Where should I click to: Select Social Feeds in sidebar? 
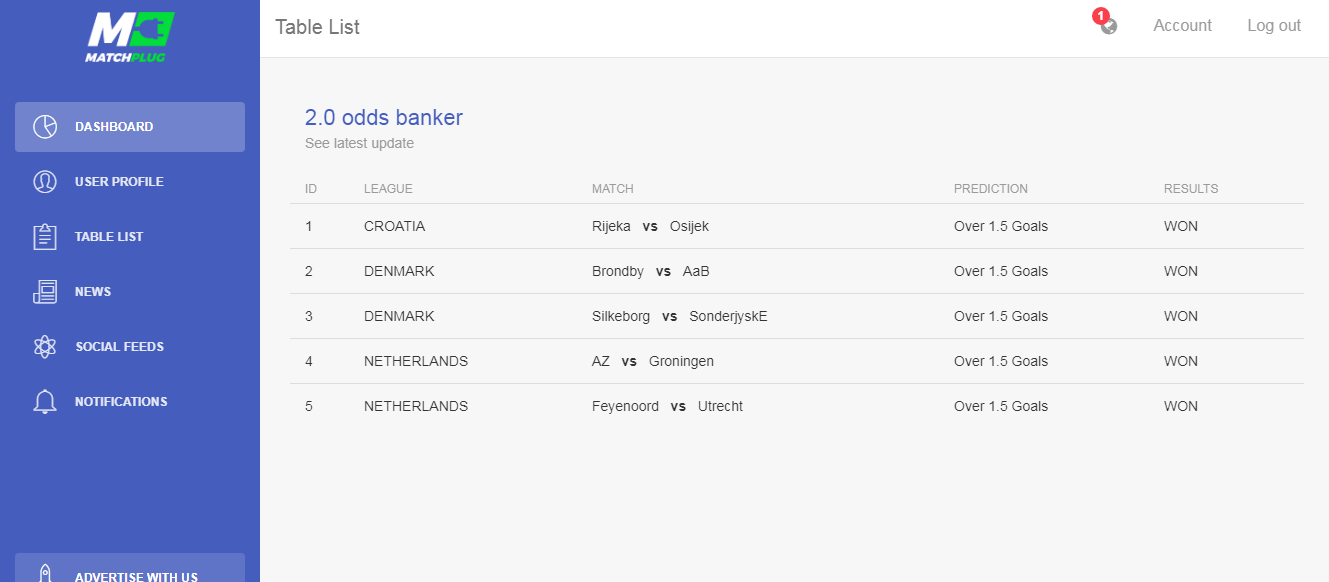pos(119,347)
